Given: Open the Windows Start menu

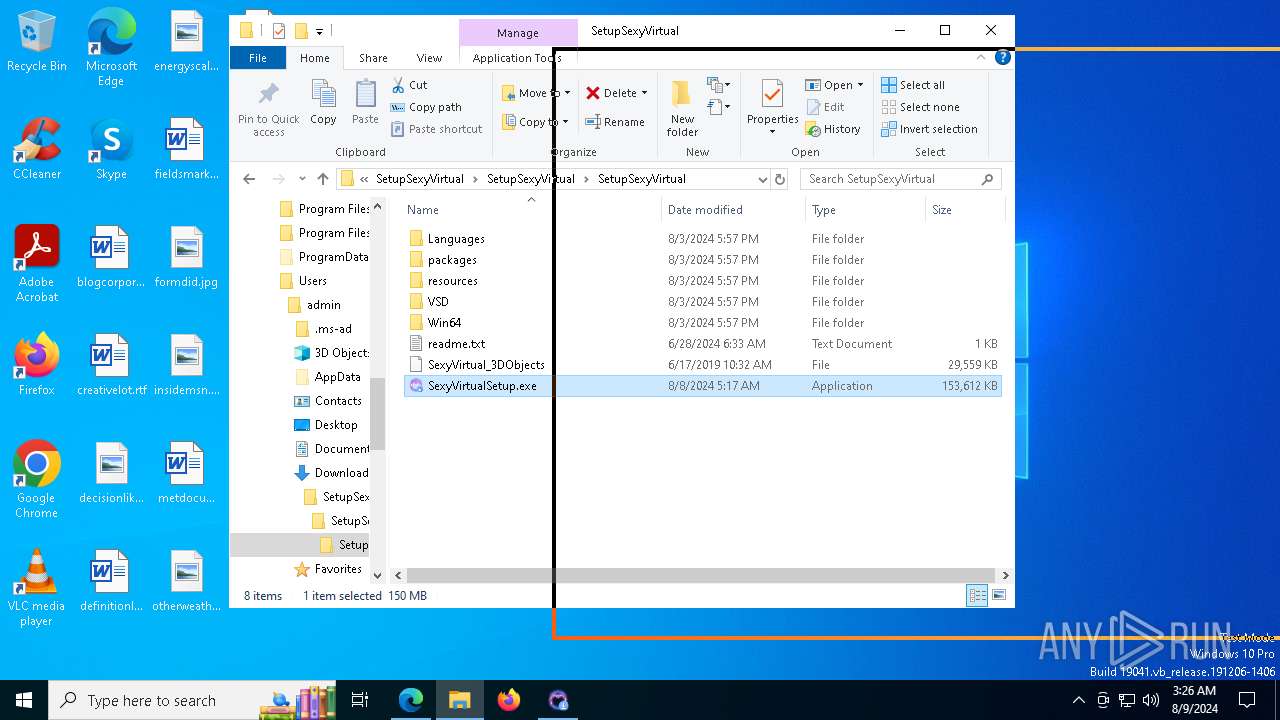Looking at the screenshot, I should (x=24, y=700).
